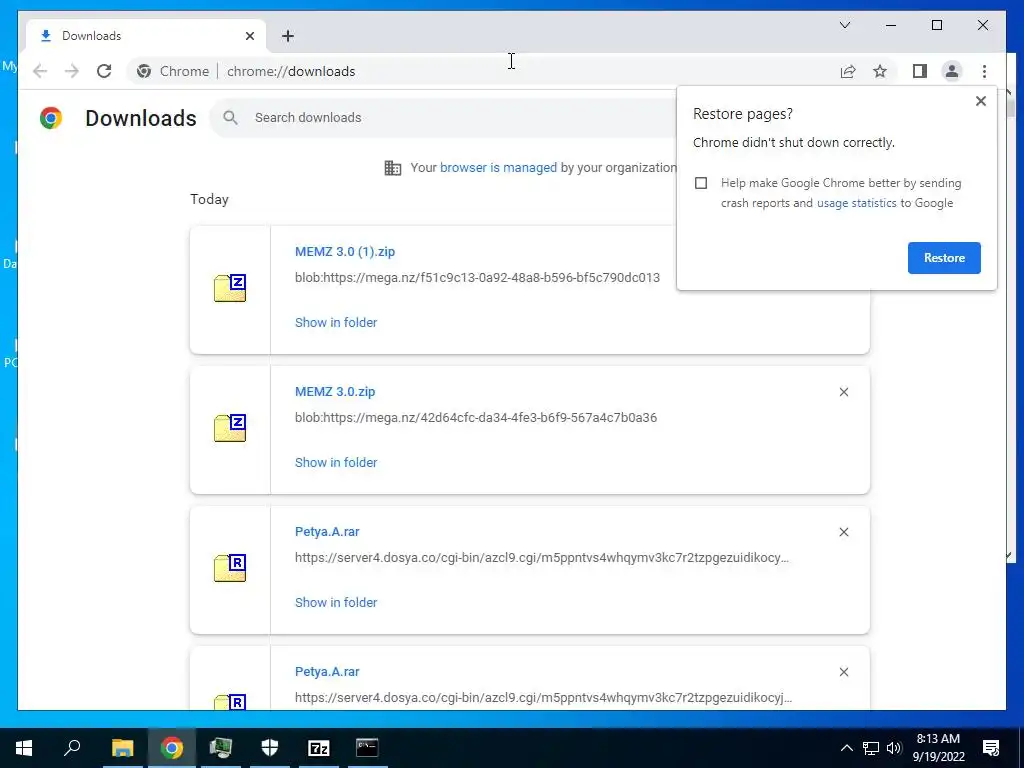Viewport: 1024px width, 768px height.
Task: Open MEMZ 3.0 (1).zip file link
Action: [x=345, y=251]
